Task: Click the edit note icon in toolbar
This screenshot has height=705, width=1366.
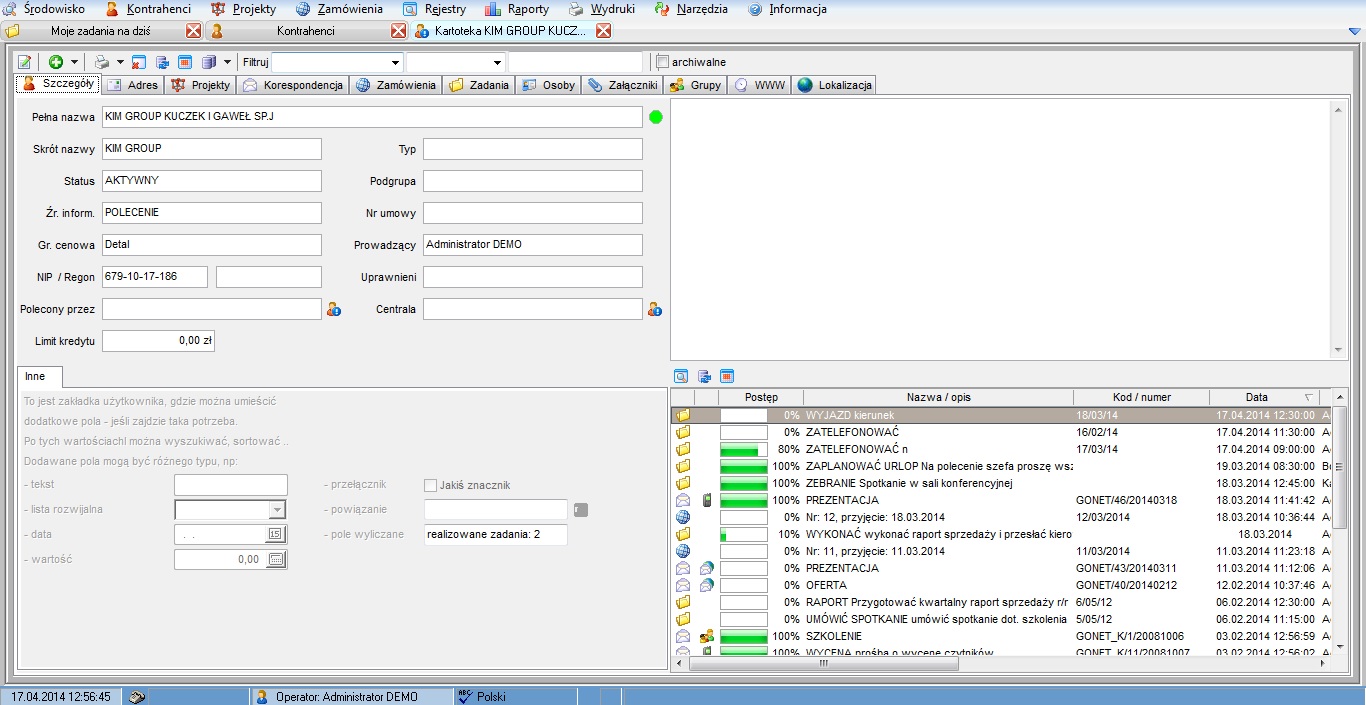Action: coord(25,62)
